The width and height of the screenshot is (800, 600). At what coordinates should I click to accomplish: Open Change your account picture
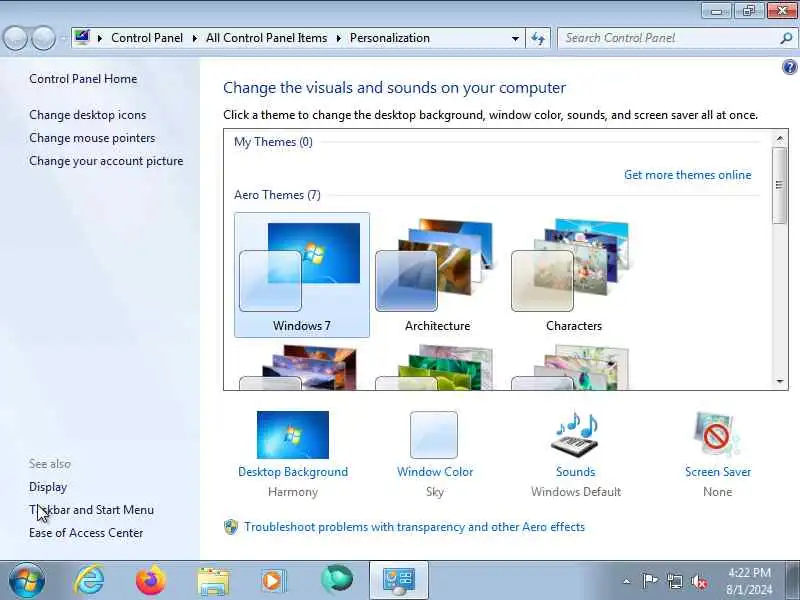[x=106, y=161]
